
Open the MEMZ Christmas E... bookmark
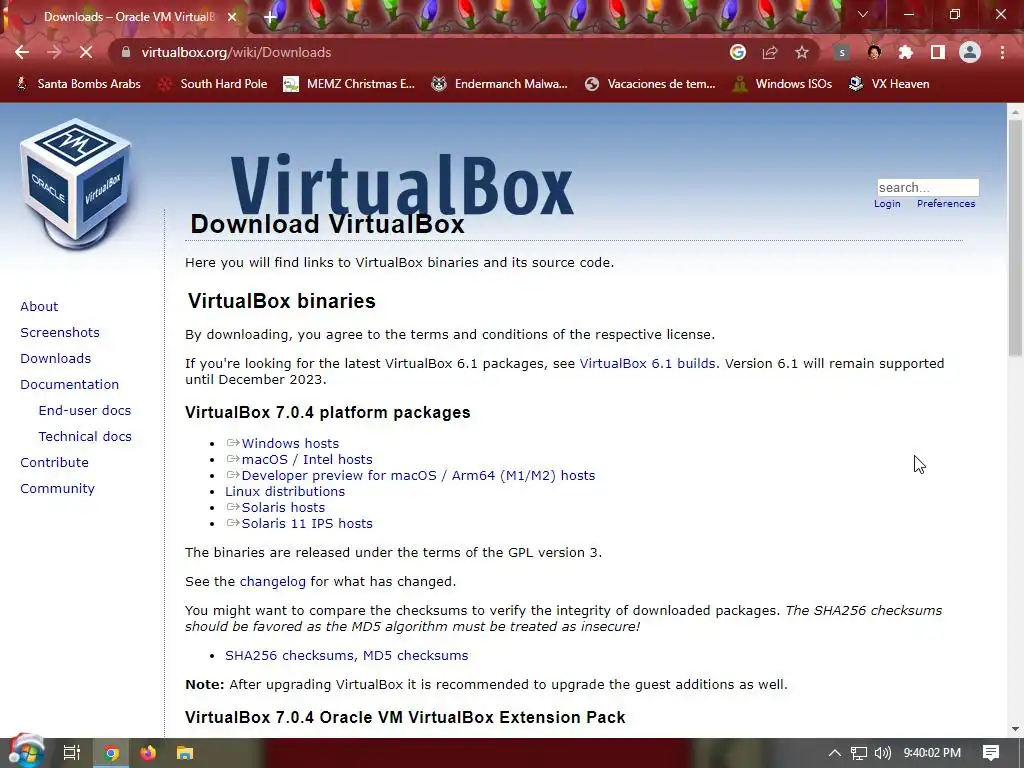coord(349,84)
